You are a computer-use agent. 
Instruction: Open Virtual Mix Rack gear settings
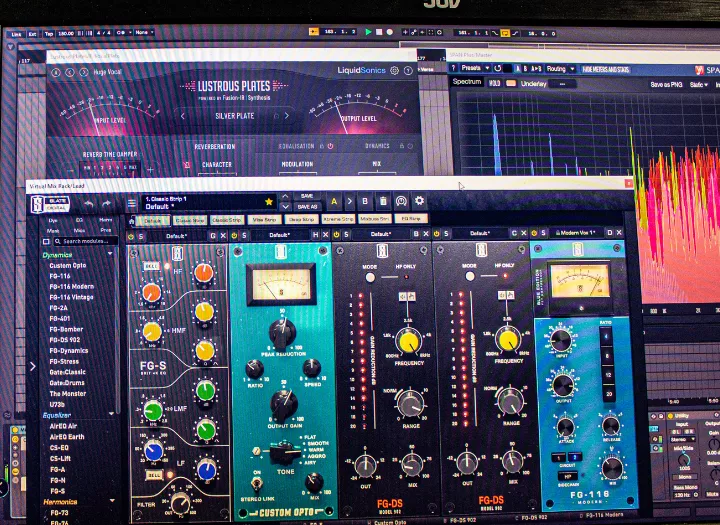click(419, 201)
